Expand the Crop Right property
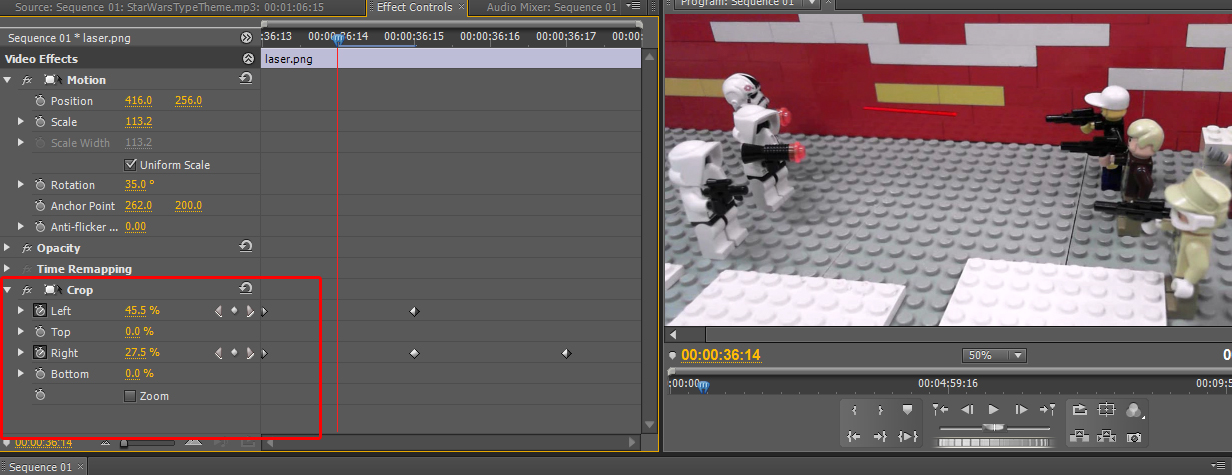The image size is (1232, 475). (21, 353)
